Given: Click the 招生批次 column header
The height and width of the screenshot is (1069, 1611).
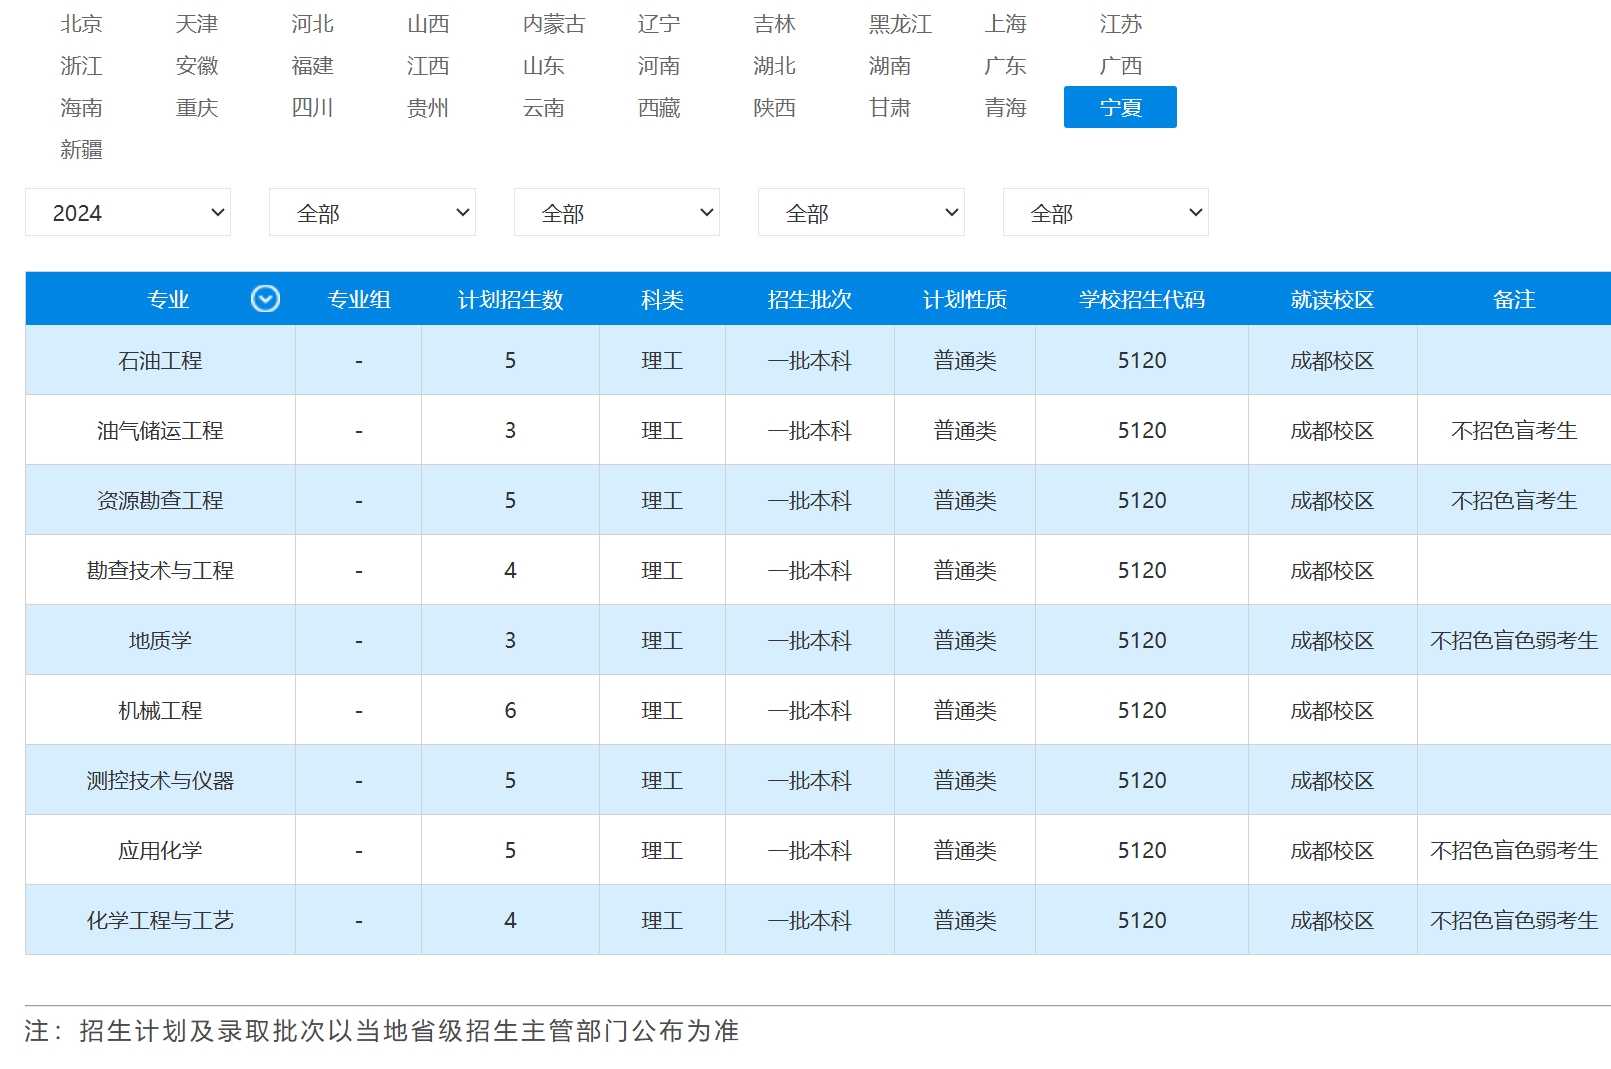Looking at the screenshot, I should (810, 299).
